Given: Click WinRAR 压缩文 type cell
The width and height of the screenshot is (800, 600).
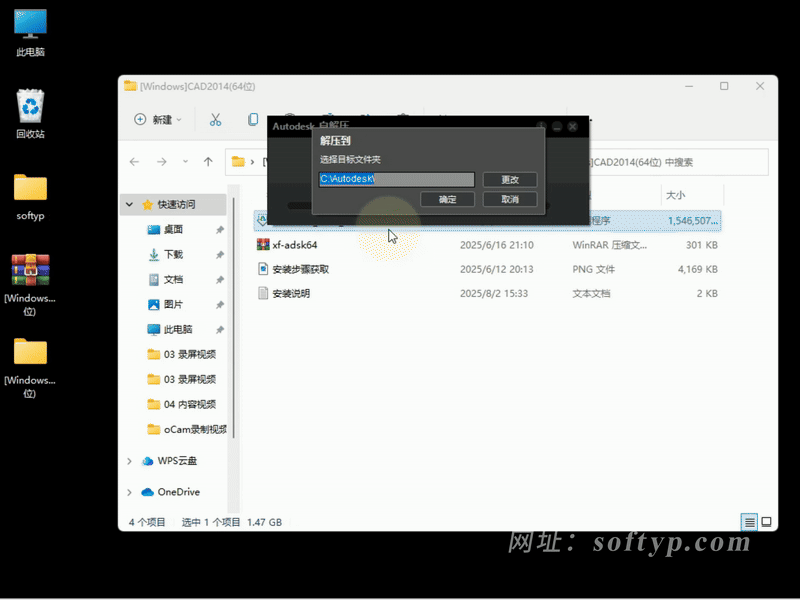Looking at the screenshot, I should tap(609, 245).
